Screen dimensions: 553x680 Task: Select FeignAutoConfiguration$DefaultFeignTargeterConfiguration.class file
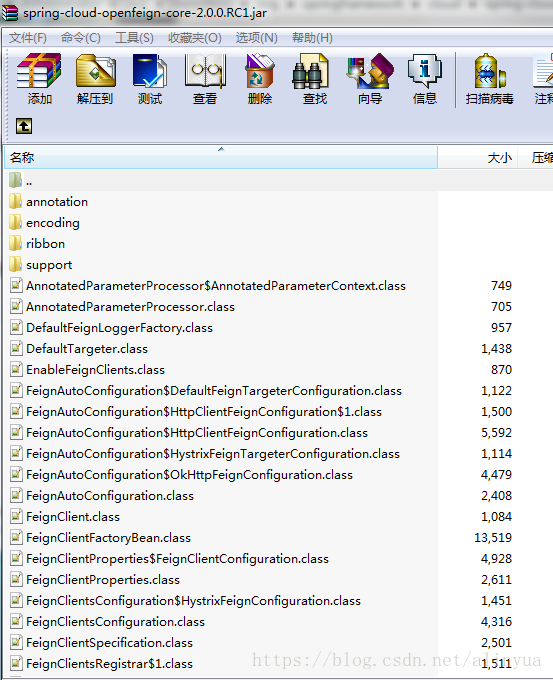coord(214,391)
